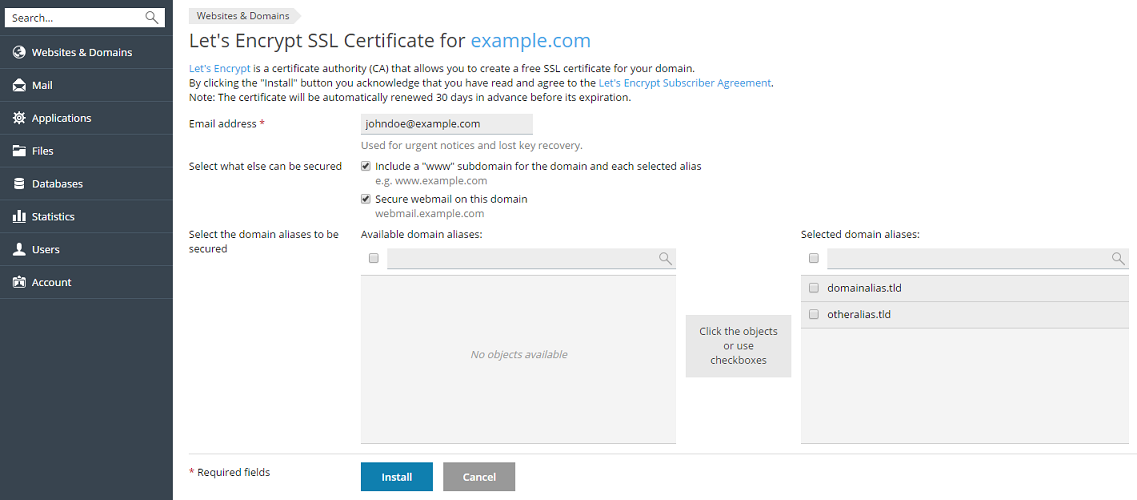This screenshot has width=1137, height=500.
Task: Click the Statistics bar chart icon
Action: [19, 217]
